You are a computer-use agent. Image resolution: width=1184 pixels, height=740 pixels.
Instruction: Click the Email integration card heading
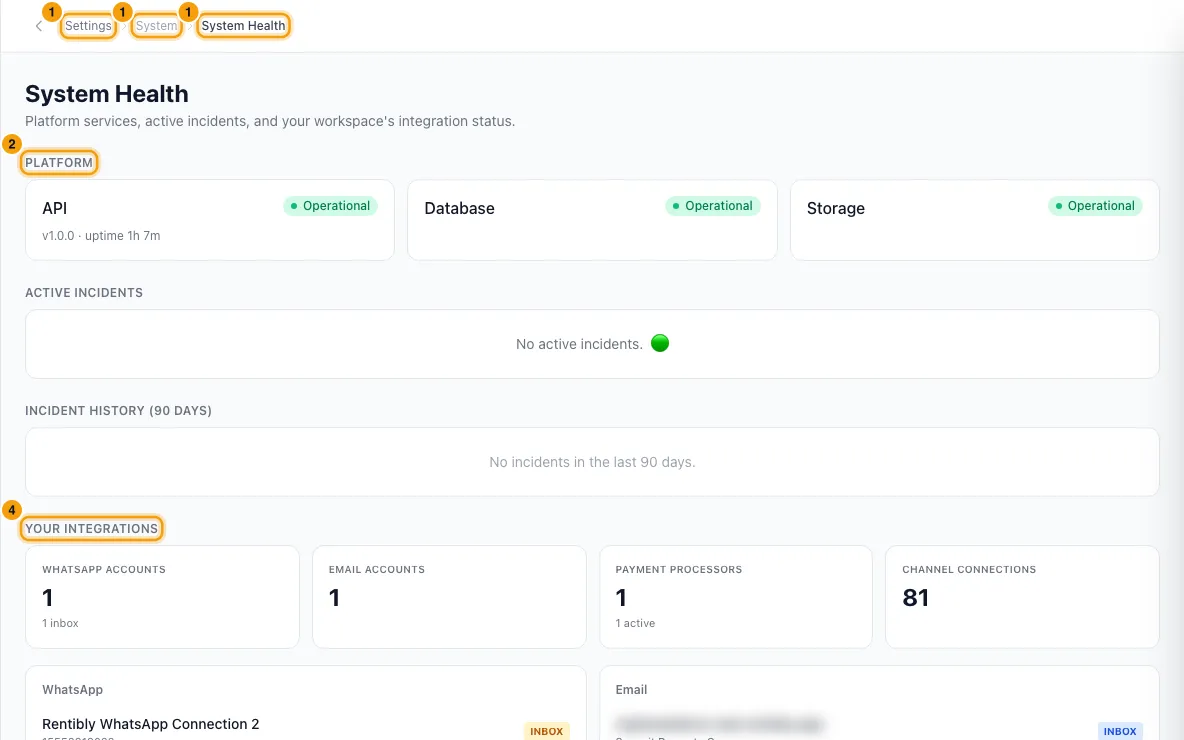(631, 690)
